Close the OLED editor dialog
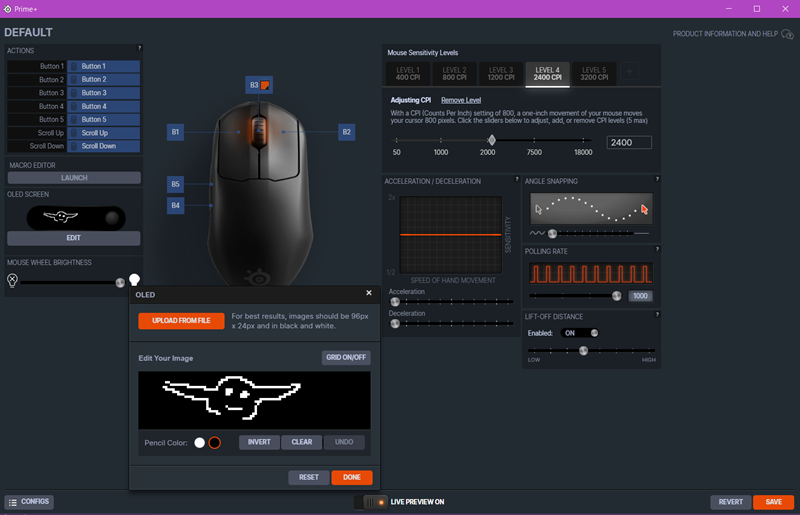This screenshot has height=515, width=800. point(368,294)
